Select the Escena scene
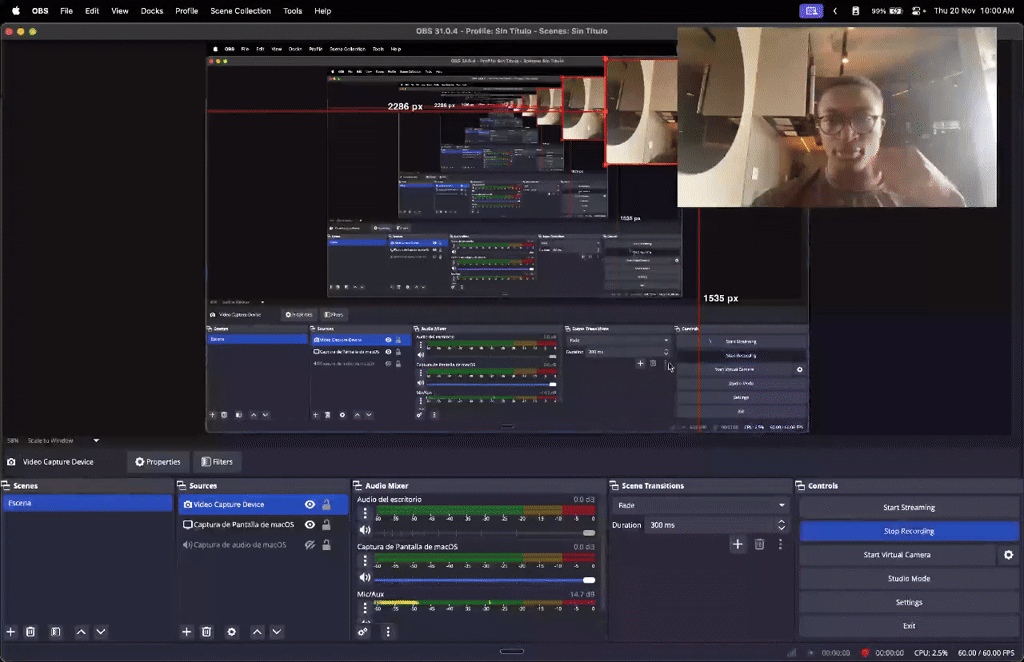 pos(88,503)
